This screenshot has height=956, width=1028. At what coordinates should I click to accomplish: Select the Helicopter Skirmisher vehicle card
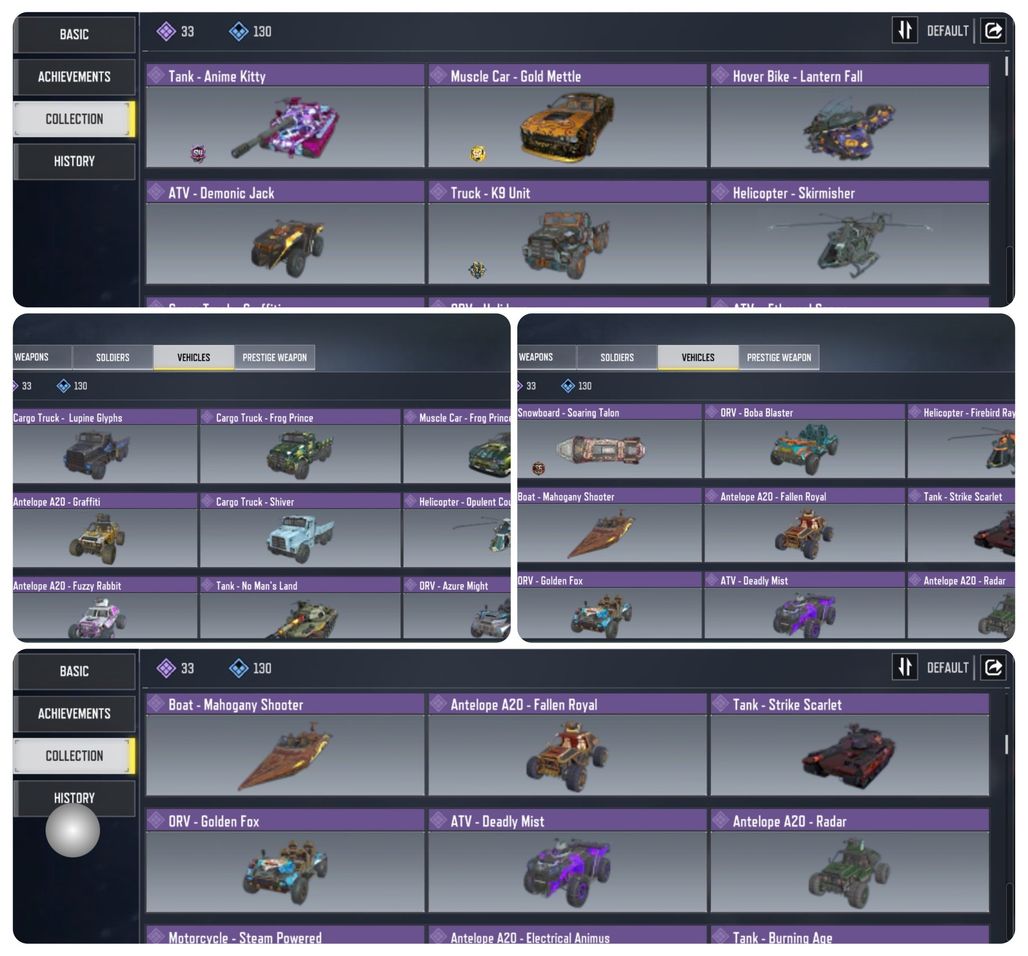850,233
